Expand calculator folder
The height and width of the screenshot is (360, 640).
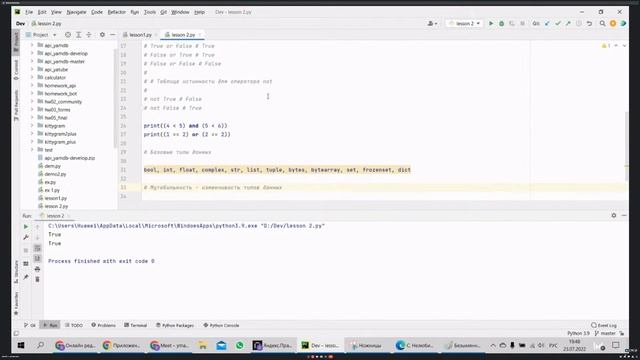(x=32, y=78)
